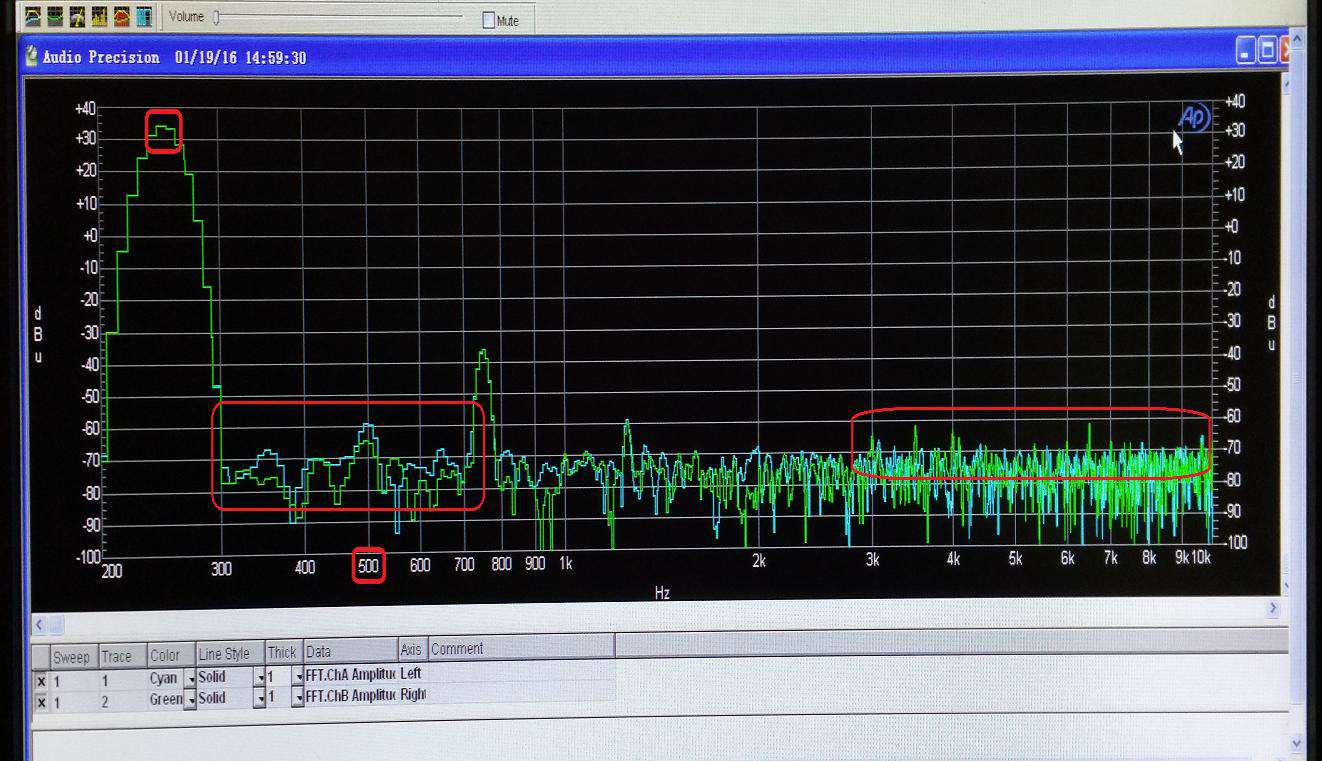This screenshot has width=1322, height=761.
Task: Toggle the X checkbox for trace 1
Action: (41, 681)
